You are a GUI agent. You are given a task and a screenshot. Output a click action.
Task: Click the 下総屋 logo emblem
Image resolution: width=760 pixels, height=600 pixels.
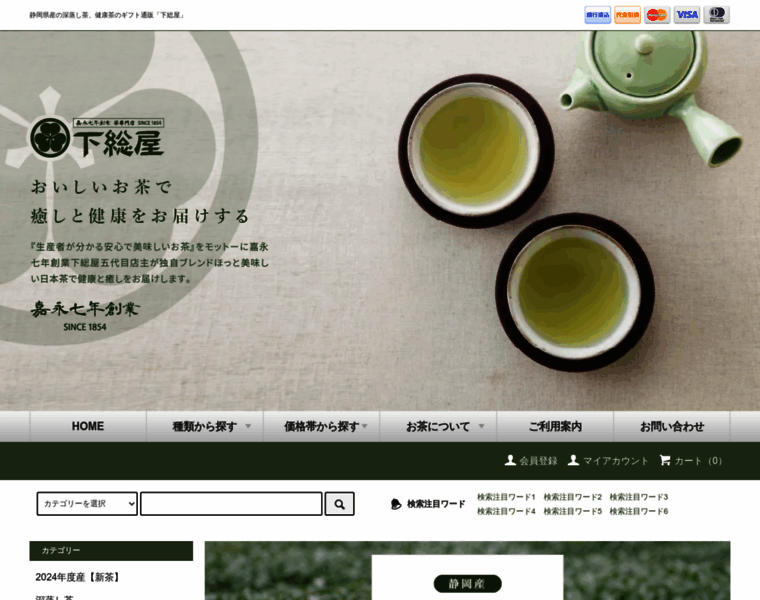click(x=50, y=138)
